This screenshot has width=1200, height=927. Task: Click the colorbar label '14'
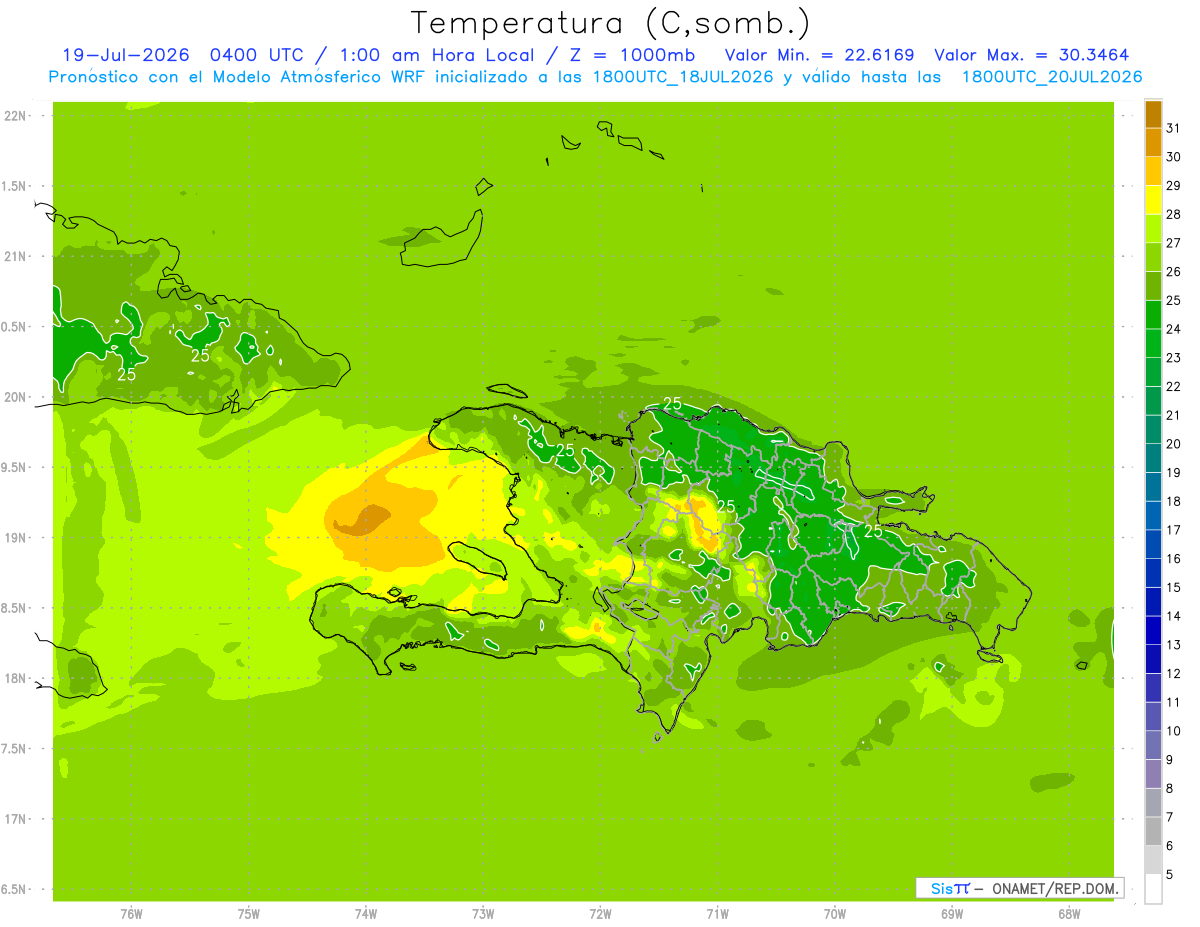[1173, 616]
